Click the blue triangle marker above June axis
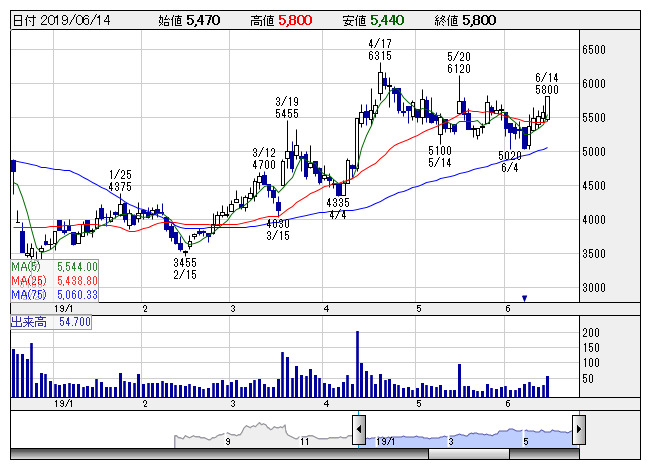Image resolution: width=652 pixels, height=469 pixels. click(525, 298)
